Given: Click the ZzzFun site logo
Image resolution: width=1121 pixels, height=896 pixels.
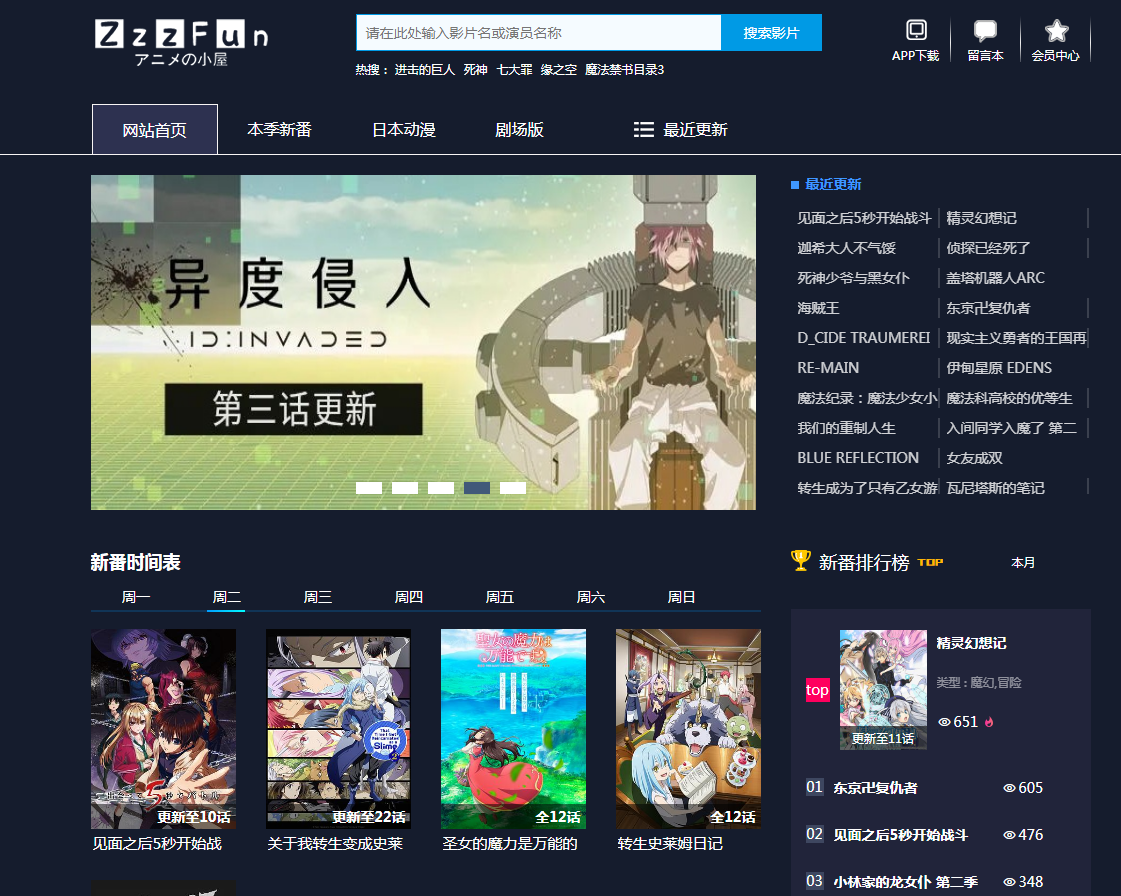Looking at the screenshot, I should (182, 43).
